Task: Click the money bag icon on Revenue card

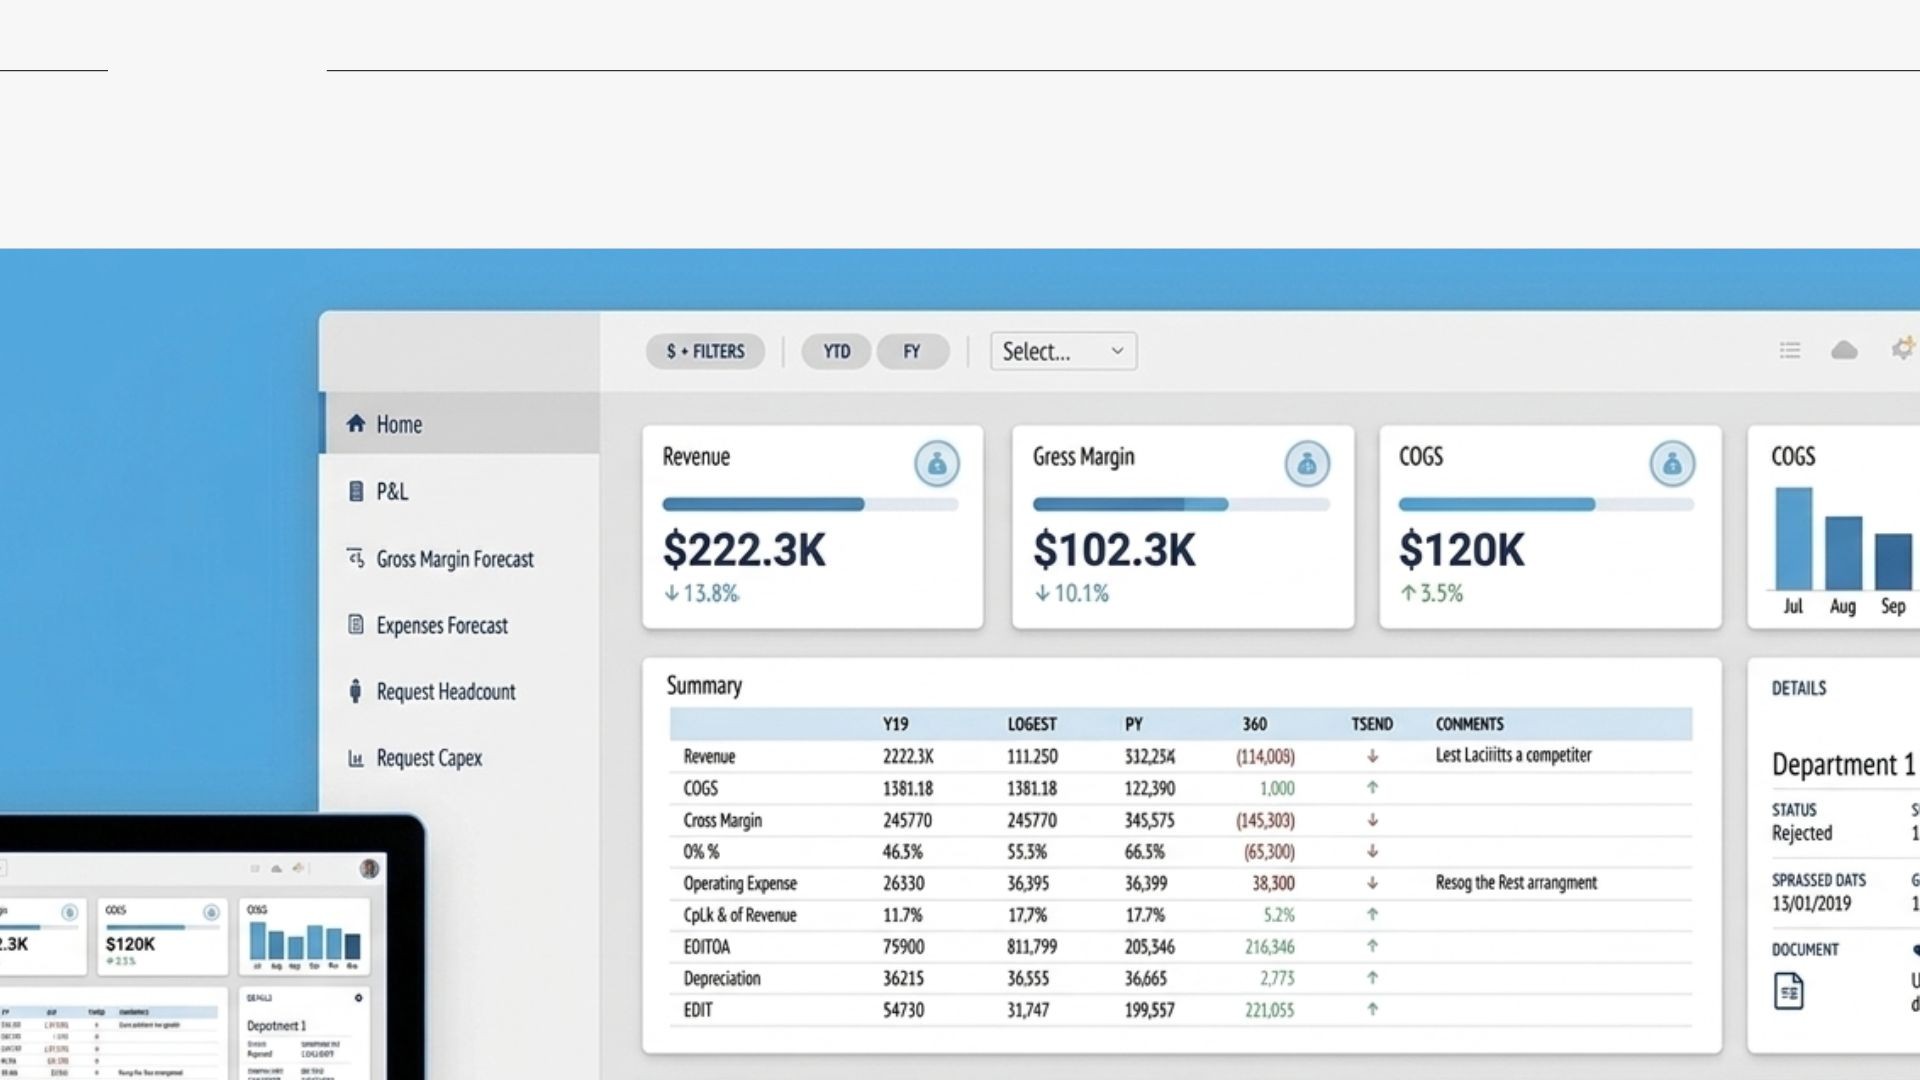Action: (936, 464)
